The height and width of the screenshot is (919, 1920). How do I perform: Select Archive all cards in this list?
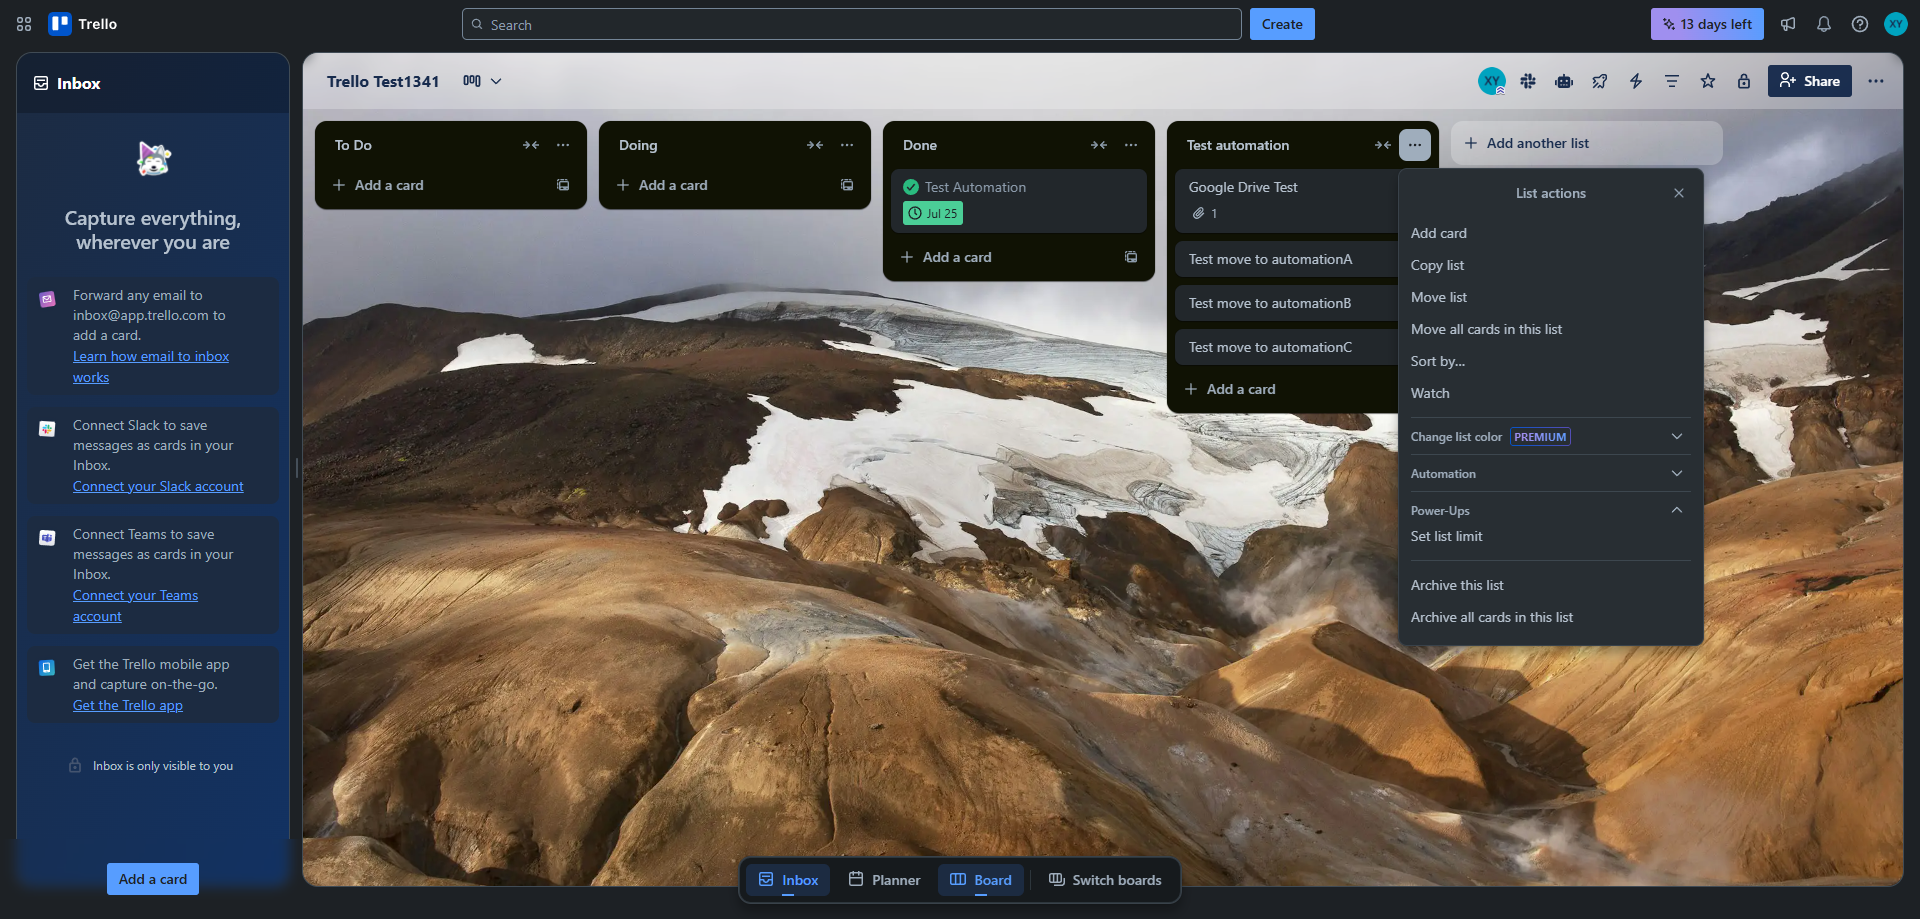coord(1550,617)
